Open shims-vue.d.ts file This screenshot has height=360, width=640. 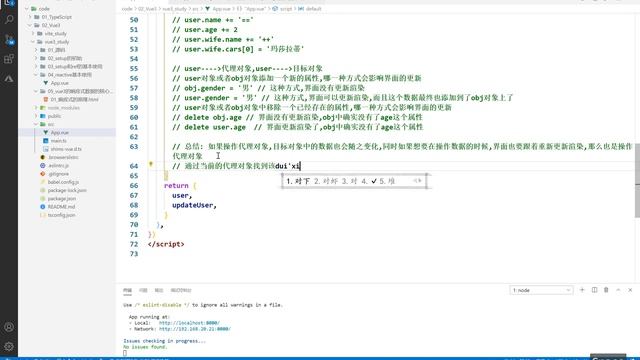66,149
